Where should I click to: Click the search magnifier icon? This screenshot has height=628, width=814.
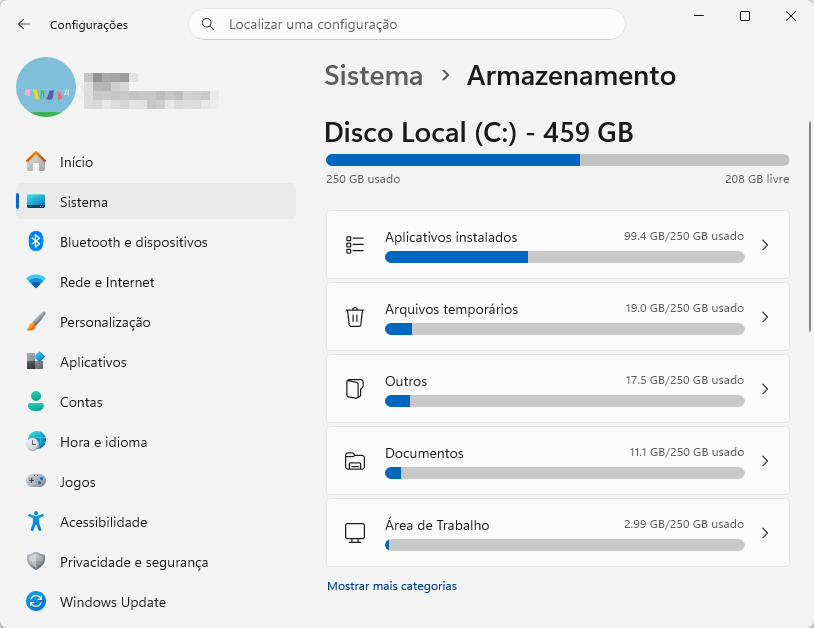pyautogui.click(x=208, y=24)
